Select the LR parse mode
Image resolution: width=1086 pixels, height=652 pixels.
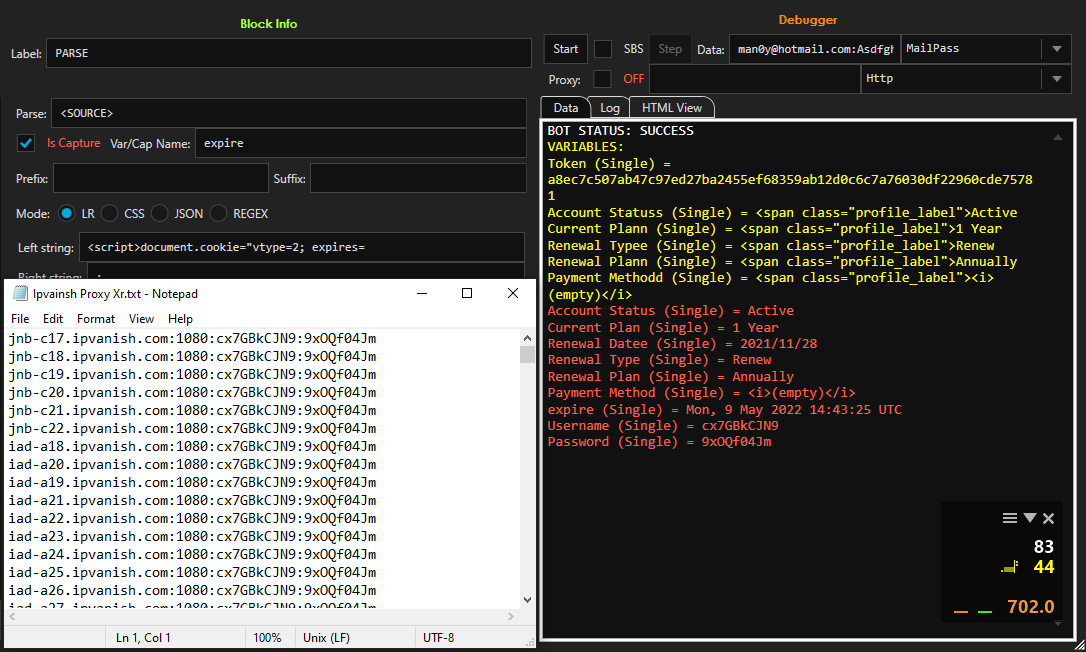pos(66,213)
